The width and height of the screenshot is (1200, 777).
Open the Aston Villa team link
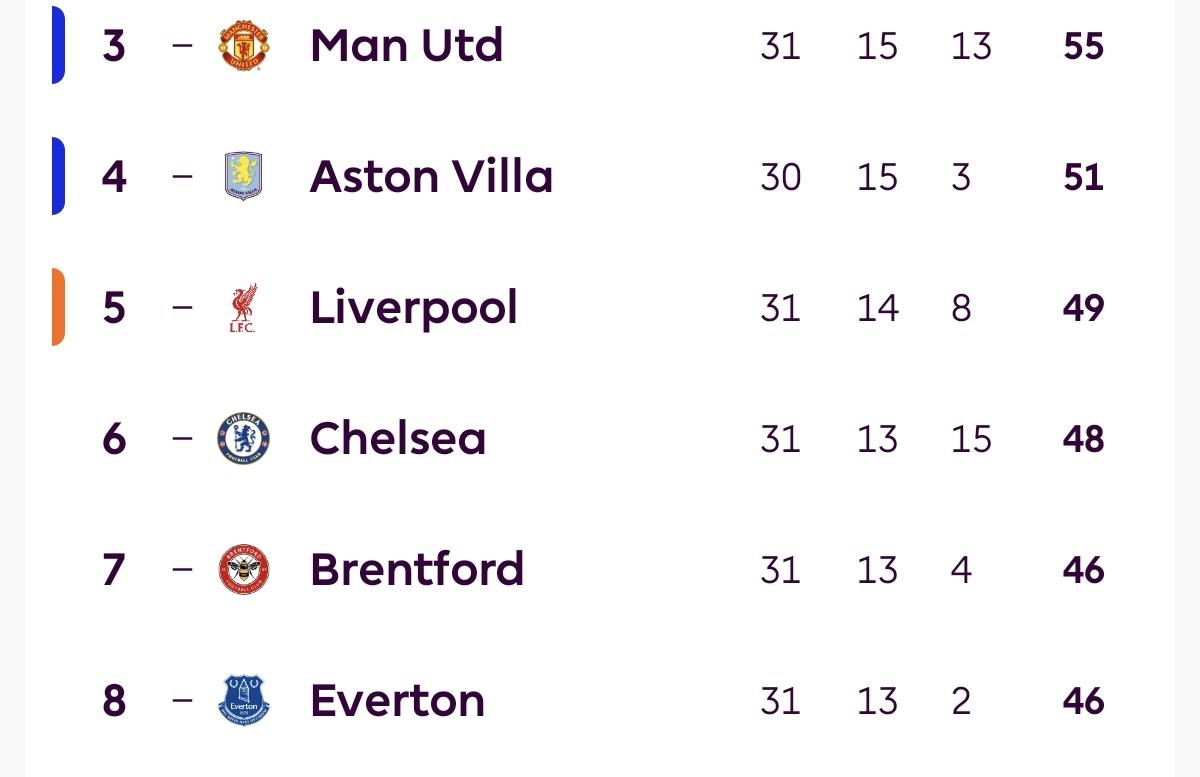pyautogui.click(x=431, y=177)
